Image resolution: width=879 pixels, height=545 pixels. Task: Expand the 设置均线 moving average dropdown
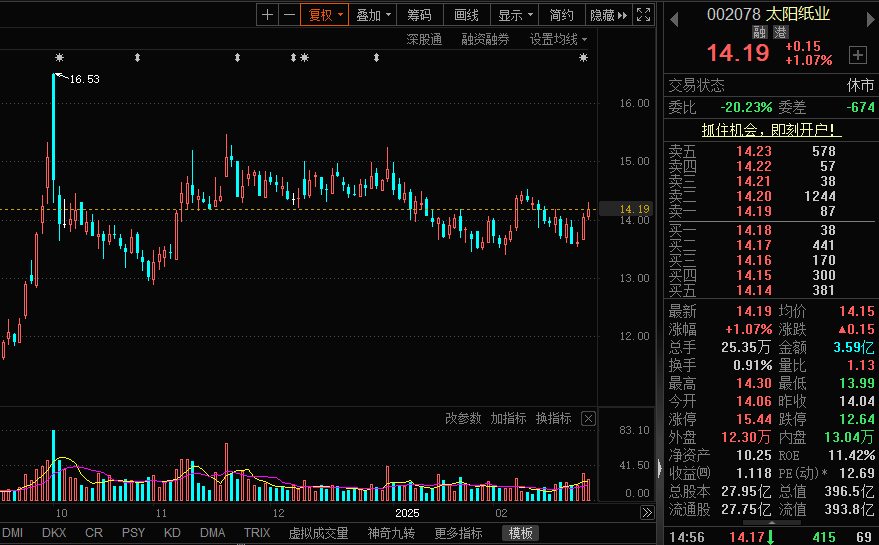(558, 39)
